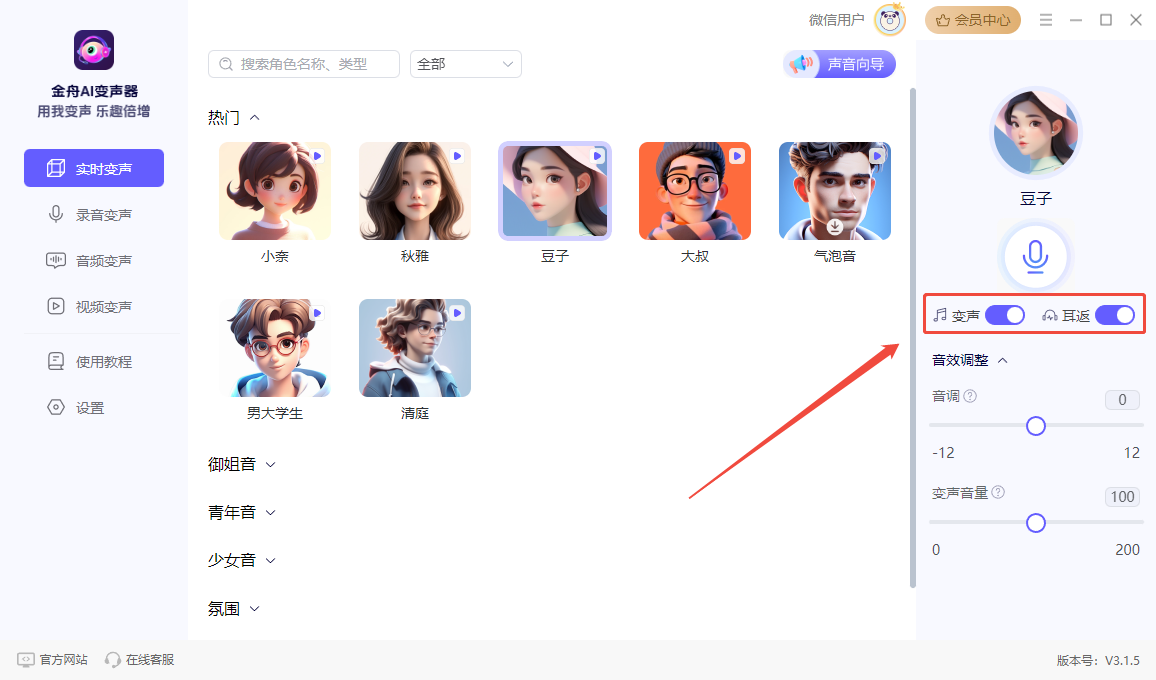Play preview for 男大学生 voice
Viewport: 1156px width, 680px height.
point(317,313)
